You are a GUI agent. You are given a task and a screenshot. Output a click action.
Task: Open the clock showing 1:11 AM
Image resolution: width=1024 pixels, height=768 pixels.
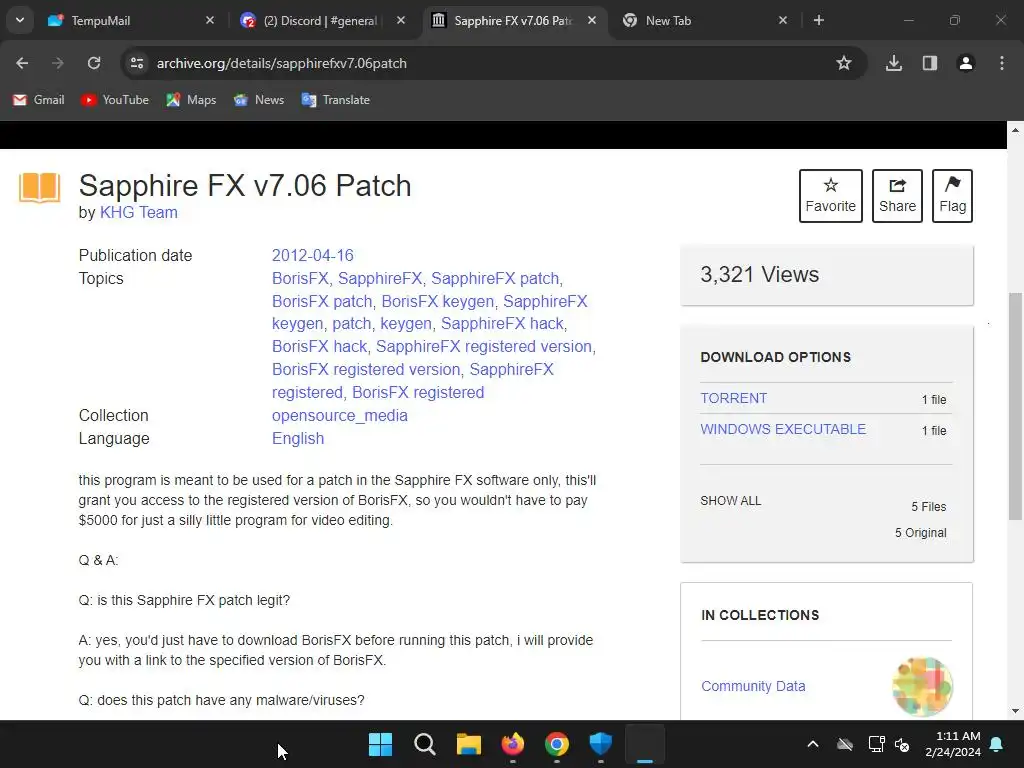953,744
